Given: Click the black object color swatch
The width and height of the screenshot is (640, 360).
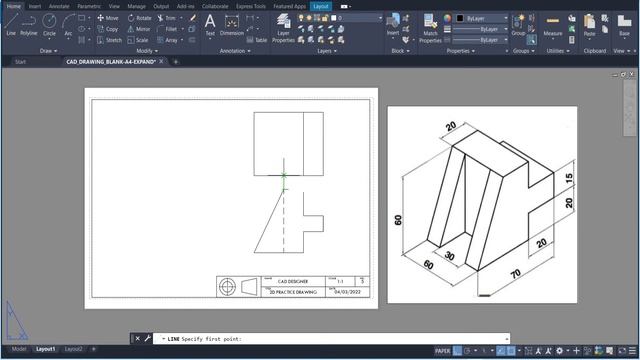Looking at the screenshot, I should click(x=460, y=18).
